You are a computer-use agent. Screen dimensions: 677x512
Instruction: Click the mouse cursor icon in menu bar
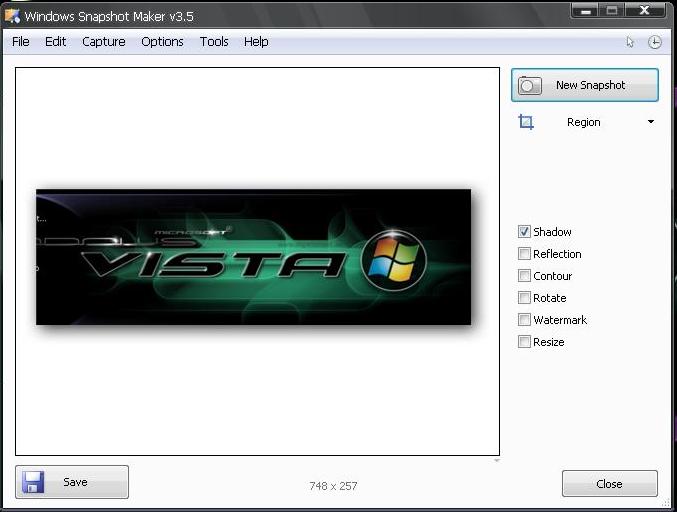[630, 42]
